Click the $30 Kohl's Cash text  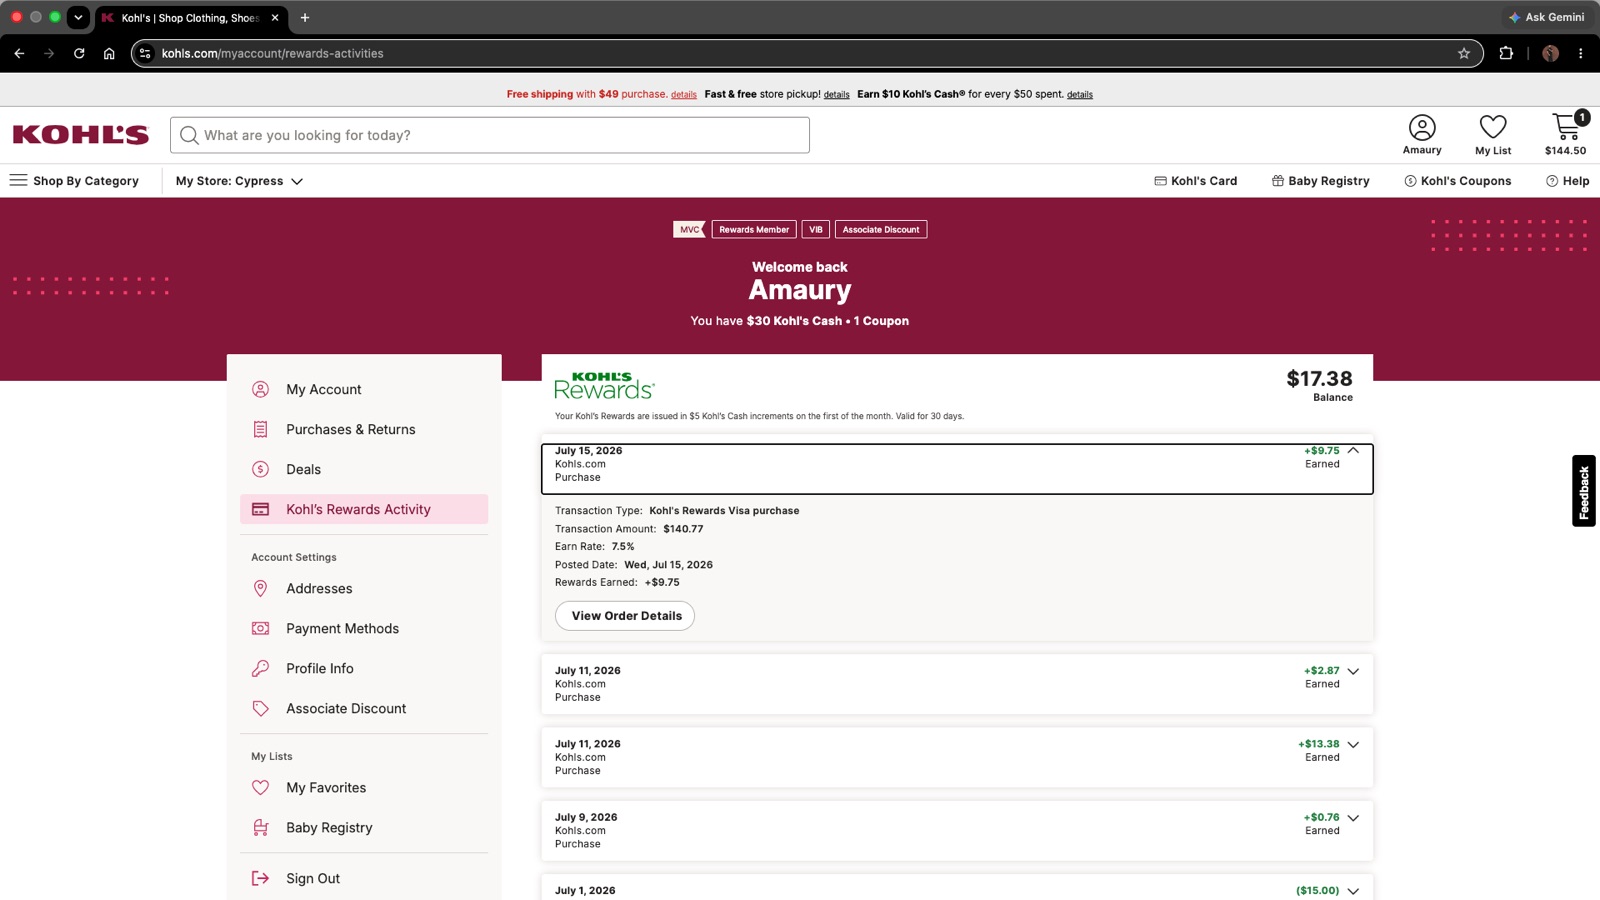(794, 321)
